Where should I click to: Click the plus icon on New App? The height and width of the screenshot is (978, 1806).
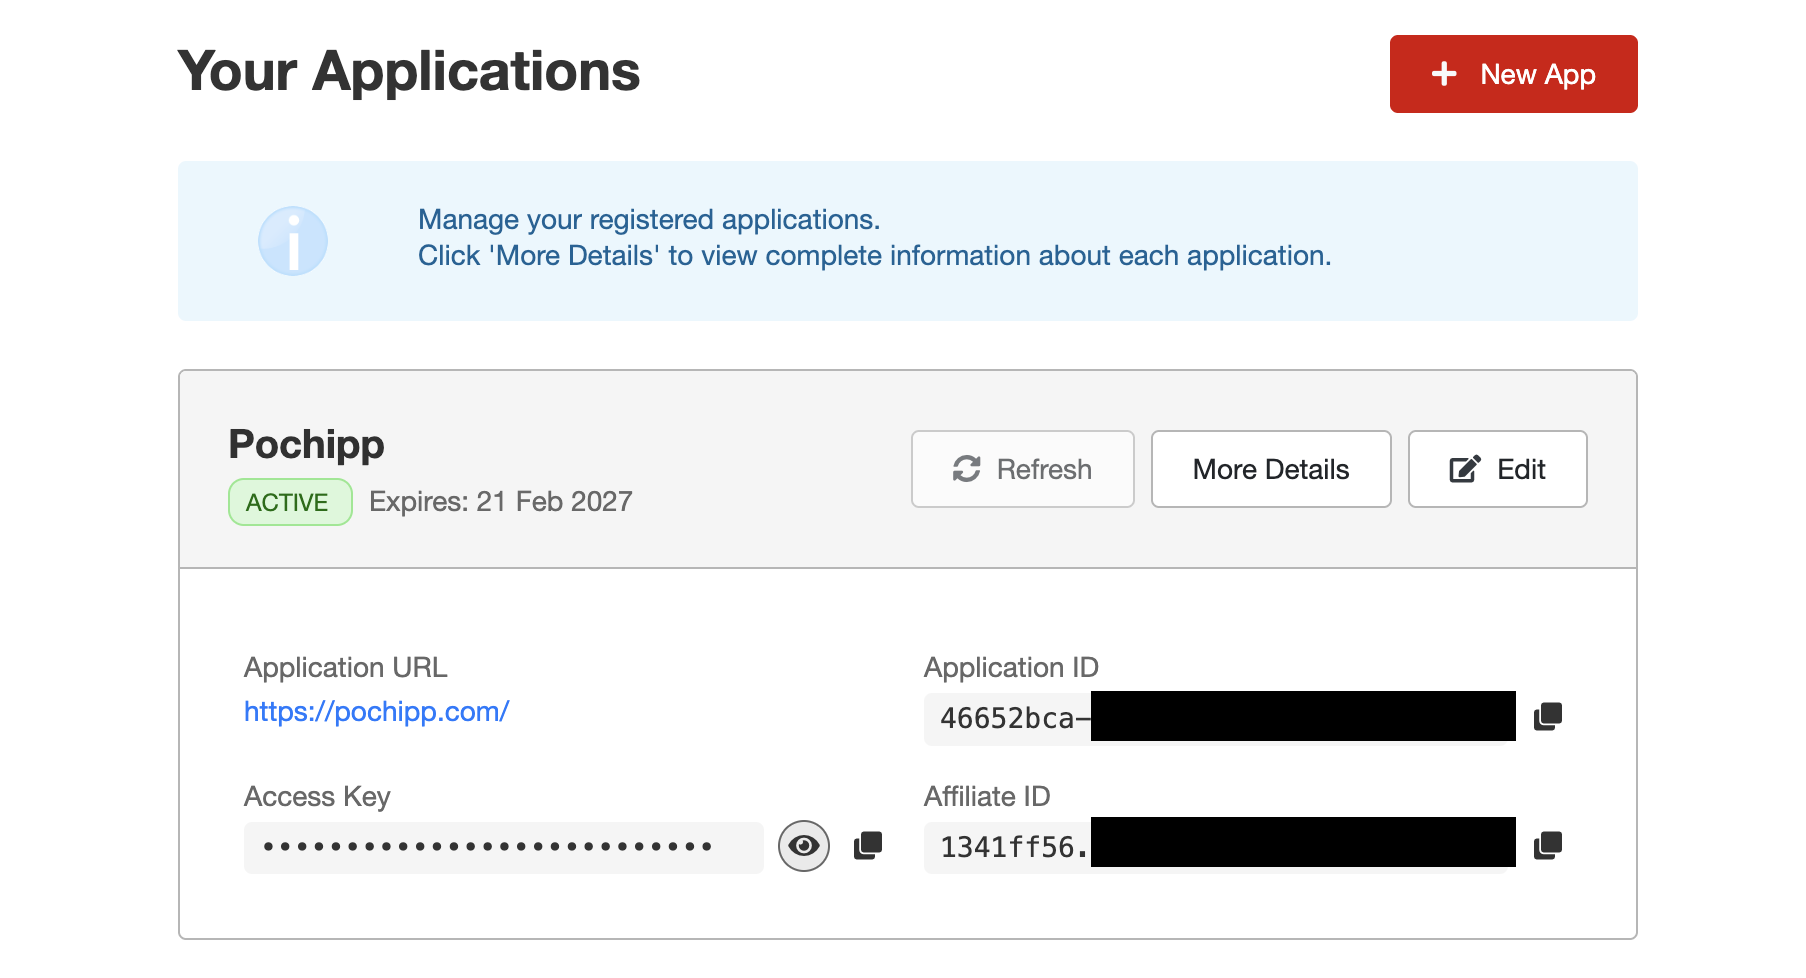click(x=1443, y=74)
